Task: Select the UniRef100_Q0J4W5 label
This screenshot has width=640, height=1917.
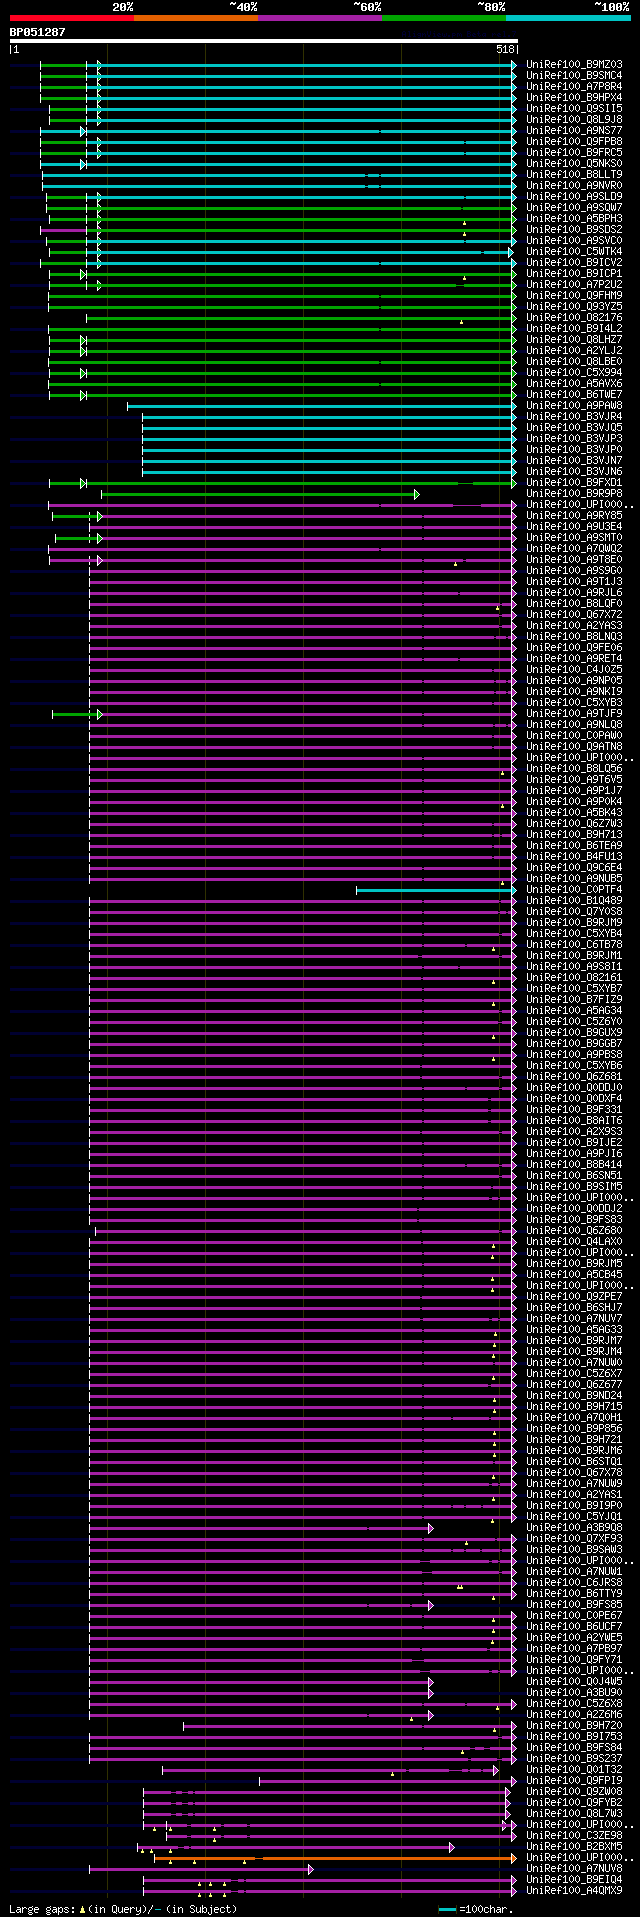Action: pos(574,1682)
